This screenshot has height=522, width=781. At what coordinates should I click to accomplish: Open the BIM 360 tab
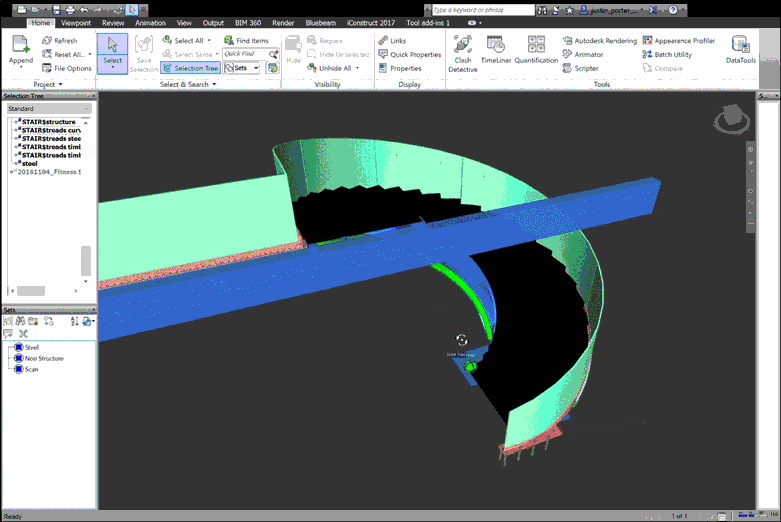coord(248,23)
